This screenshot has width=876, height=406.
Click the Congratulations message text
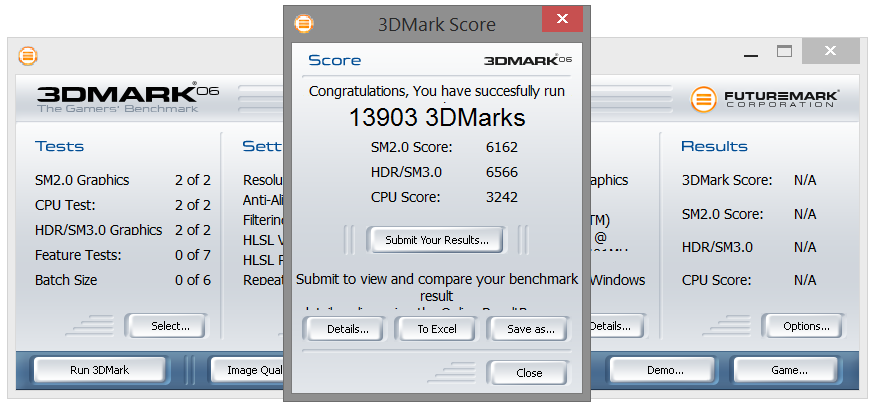click(437, 91)
